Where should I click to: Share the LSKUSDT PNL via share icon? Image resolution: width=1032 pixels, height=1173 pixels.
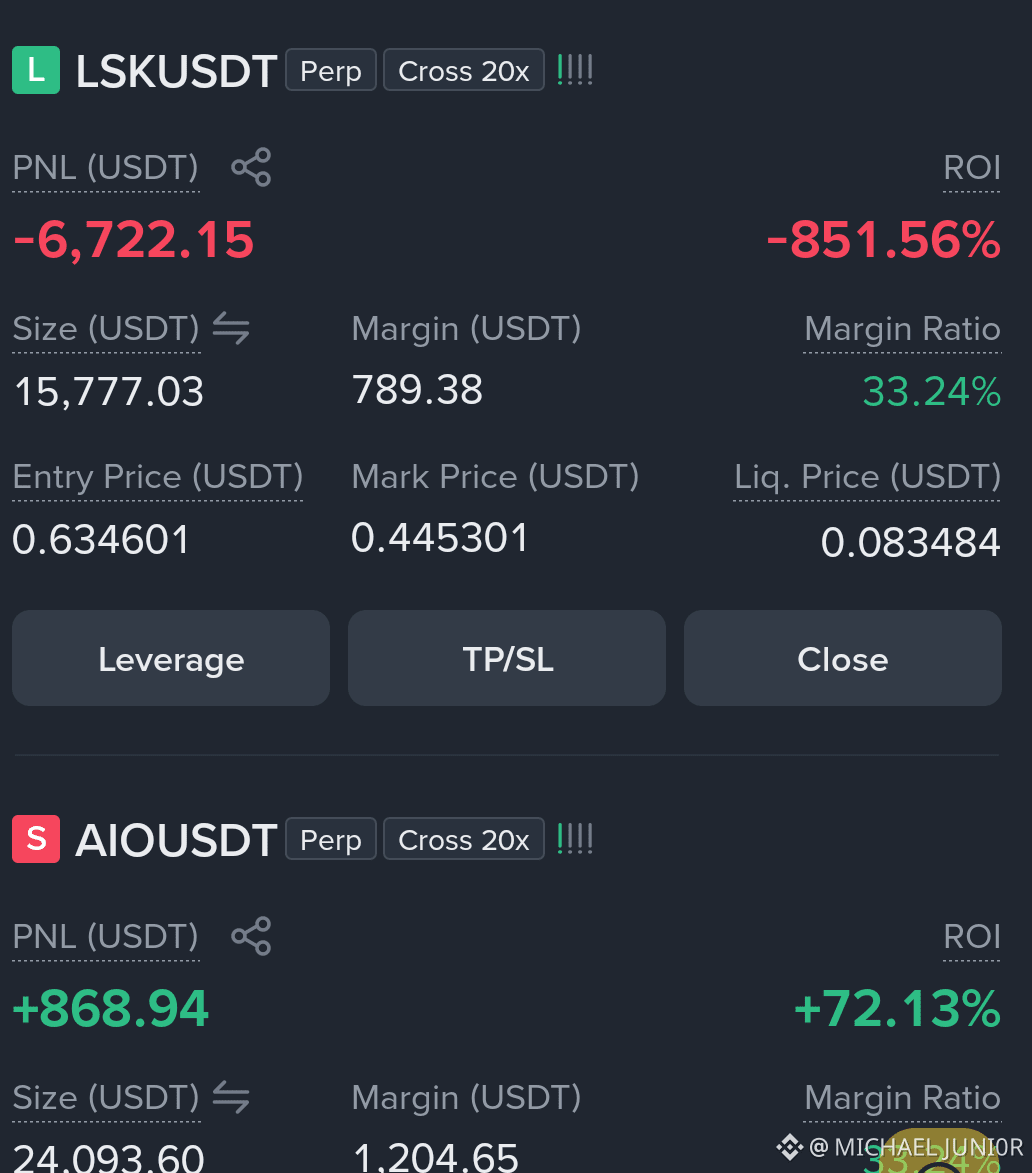coord(251,167)
